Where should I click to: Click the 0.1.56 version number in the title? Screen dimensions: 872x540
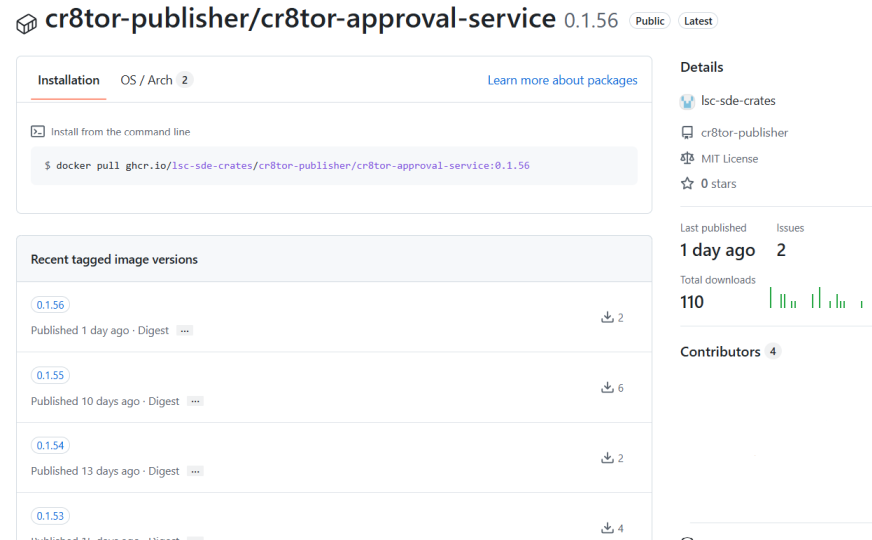click(x=591, y=21)
